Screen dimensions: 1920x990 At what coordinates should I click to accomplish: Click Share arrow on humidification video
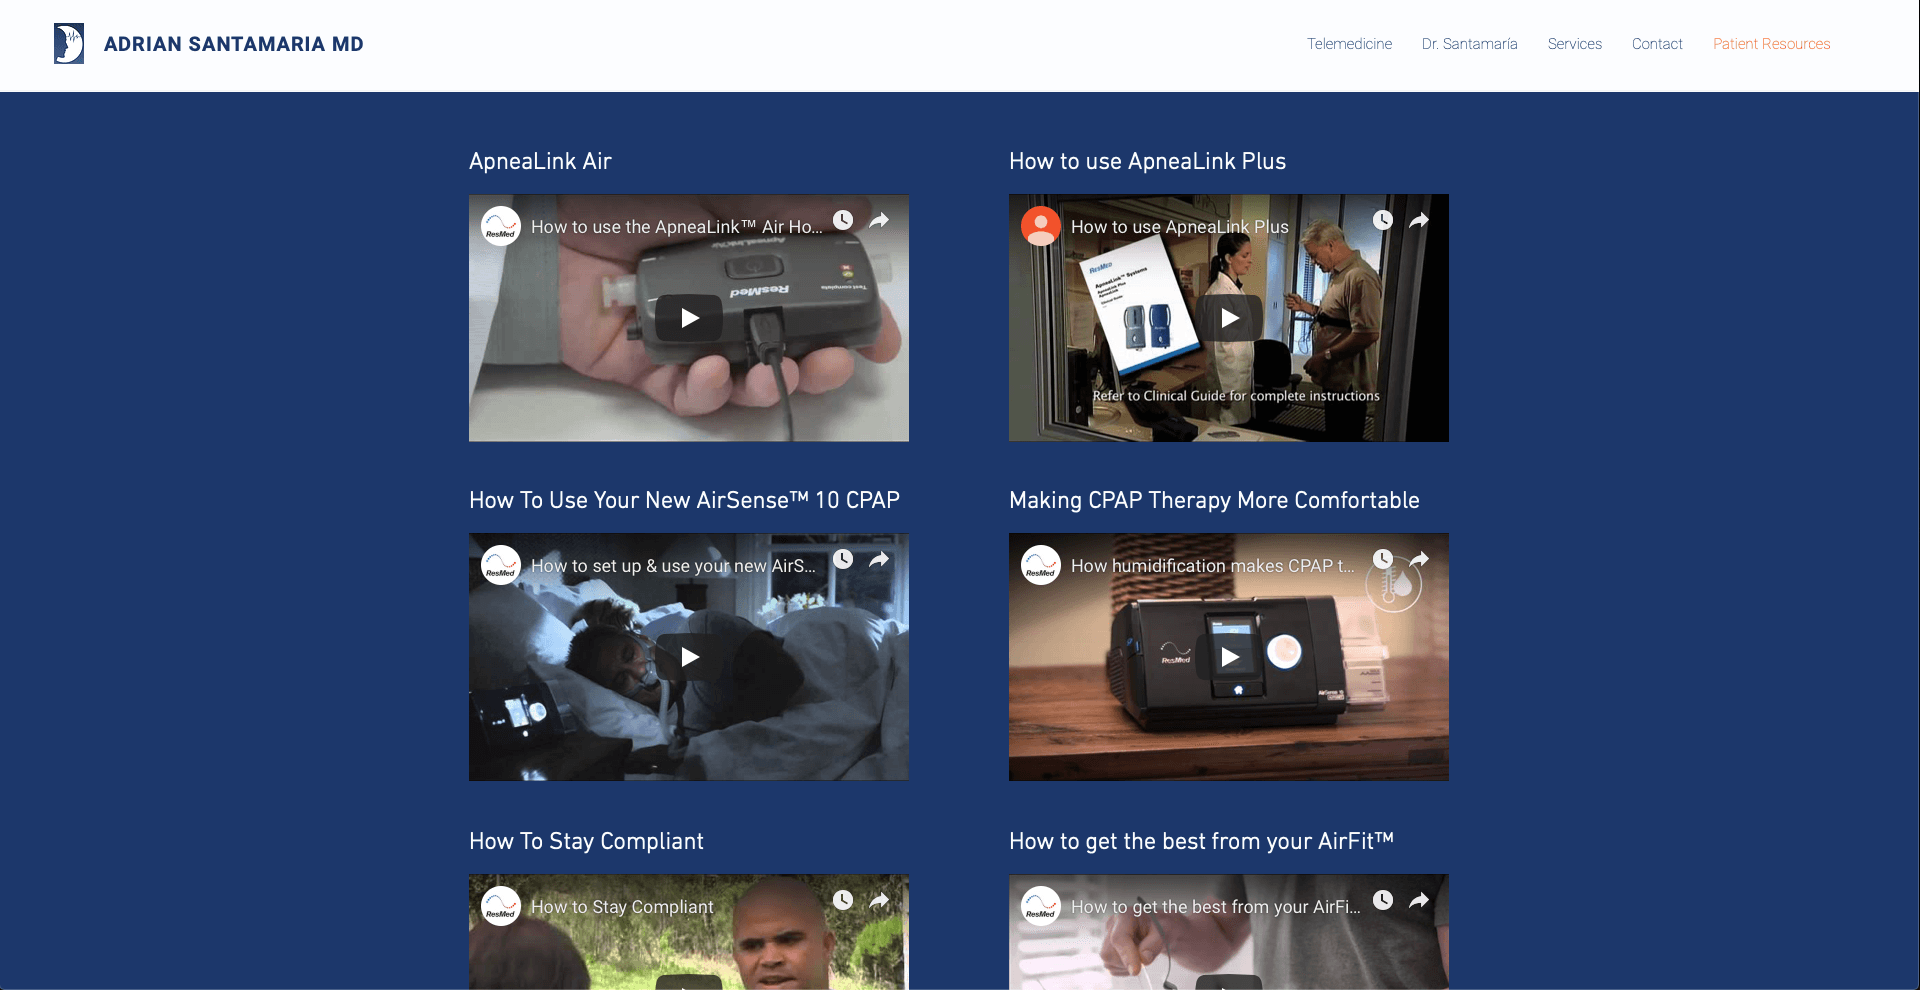point(1419,559)
